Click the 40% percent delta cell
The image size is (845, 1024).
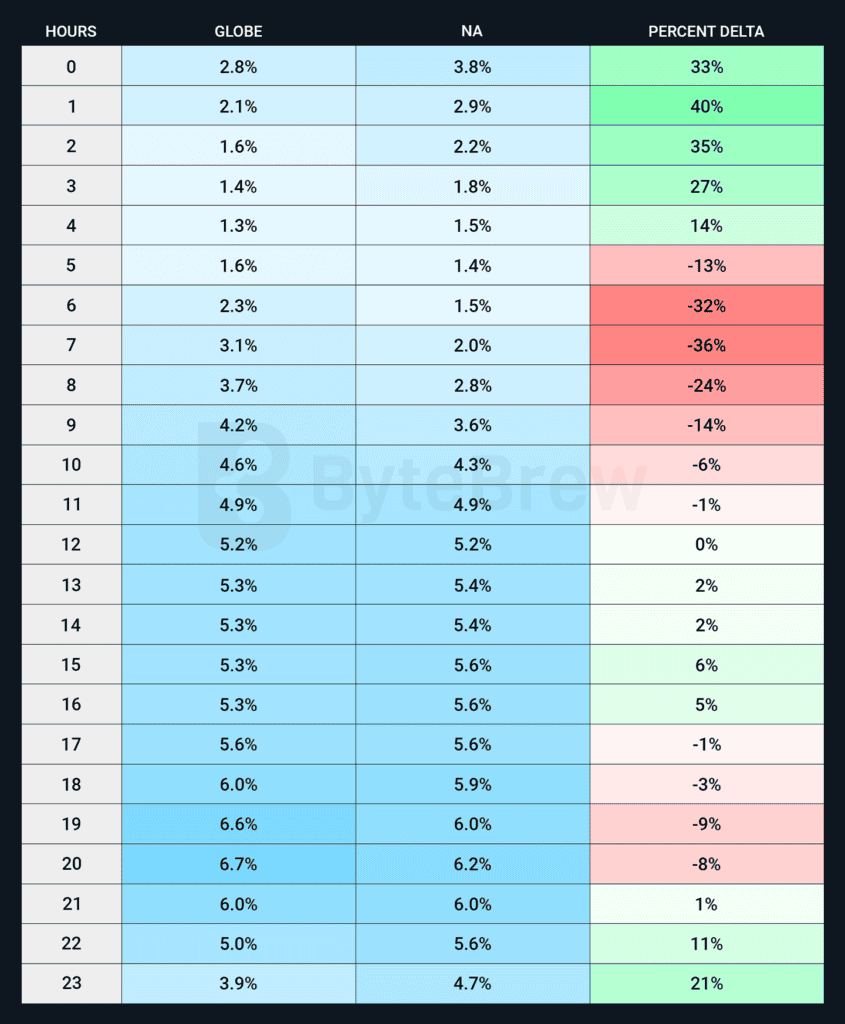click(x=706, y=106)
